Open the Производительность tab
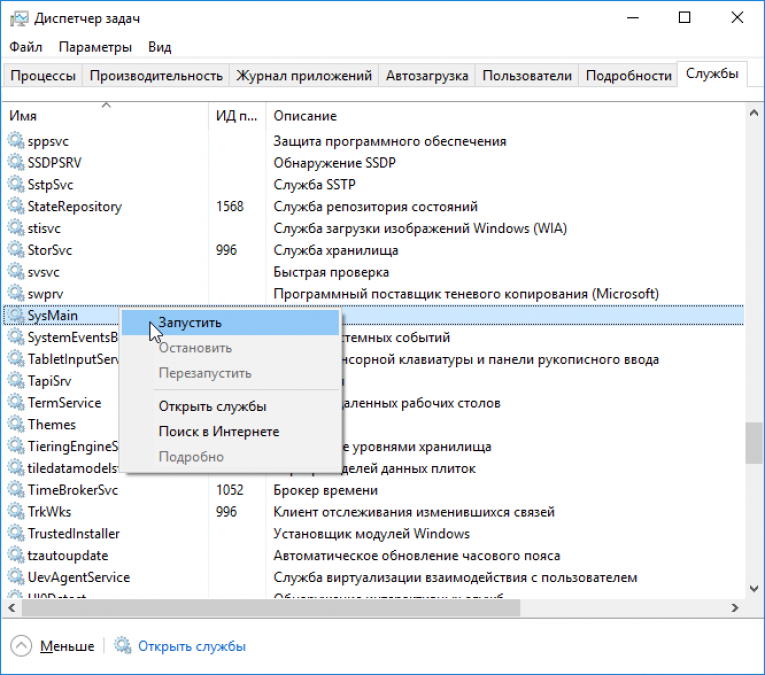The image size is (765, 675). [x=156, y=76]
